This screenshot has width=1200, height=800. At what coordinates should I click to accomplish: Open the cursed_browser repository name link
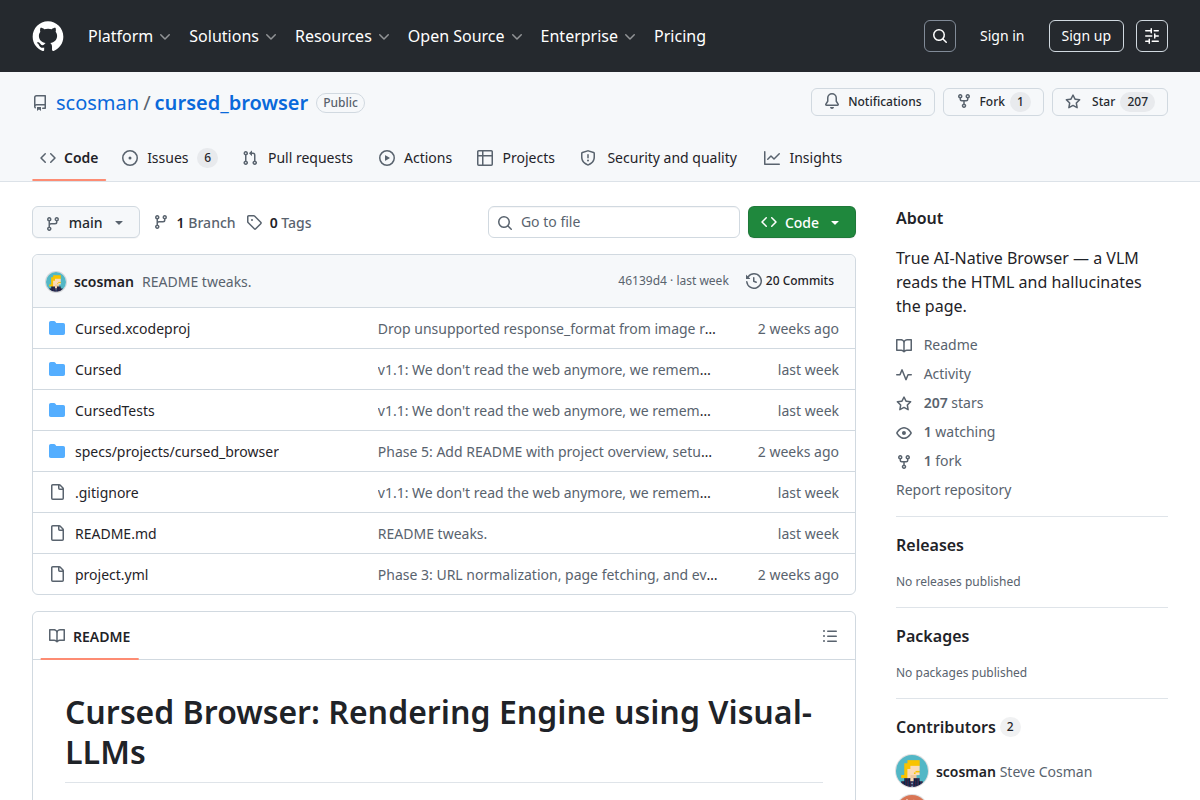[231, 102]
